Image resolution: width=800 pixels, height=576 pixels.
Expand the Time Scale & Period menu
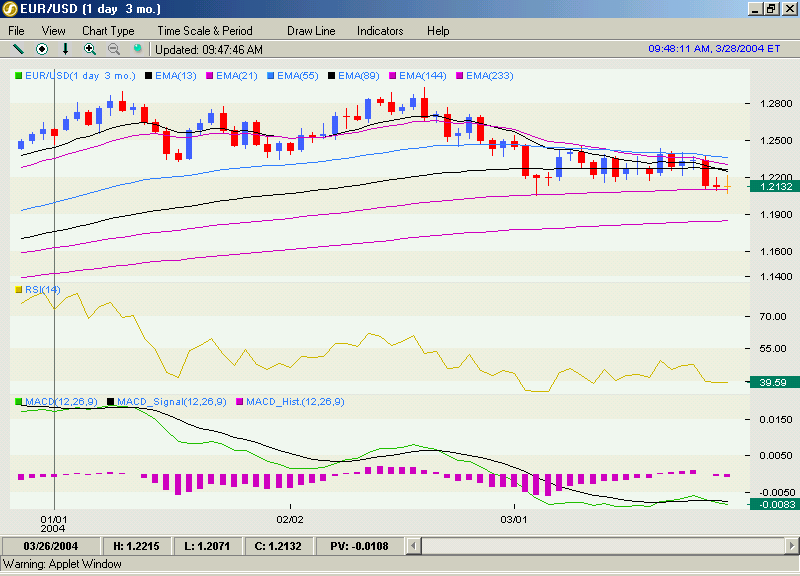pyautogui.click(x=205, y=31)
